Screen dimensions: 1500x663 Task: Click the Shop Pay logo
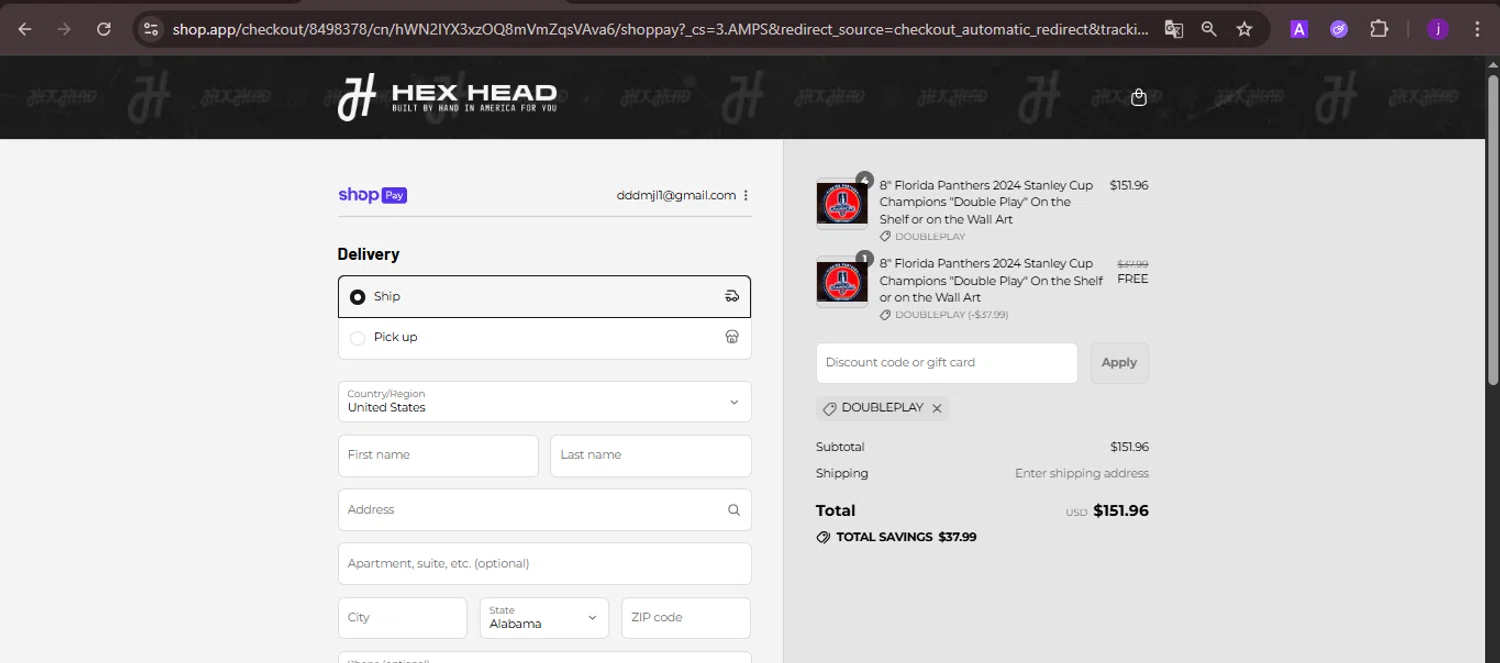372,195
